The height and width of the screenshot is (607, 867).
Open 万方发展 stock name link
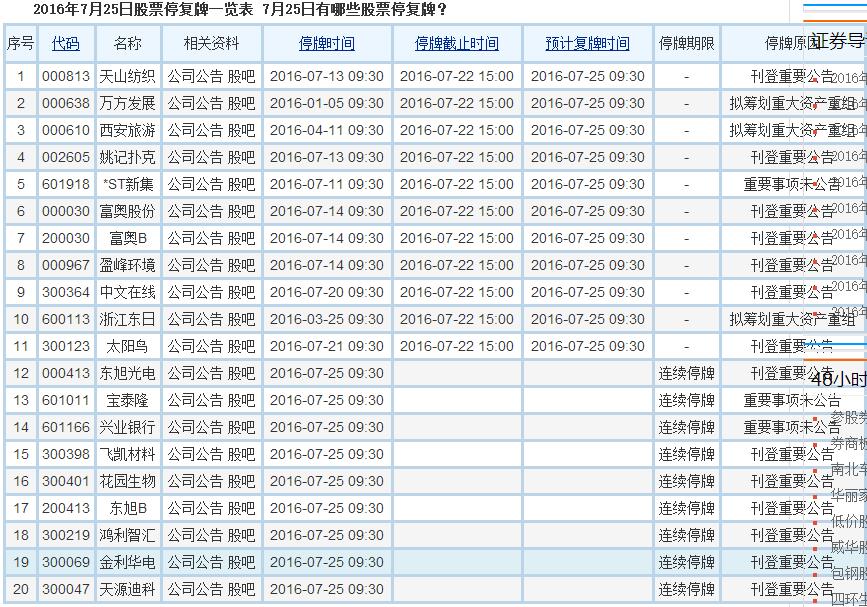click(127, 104)
